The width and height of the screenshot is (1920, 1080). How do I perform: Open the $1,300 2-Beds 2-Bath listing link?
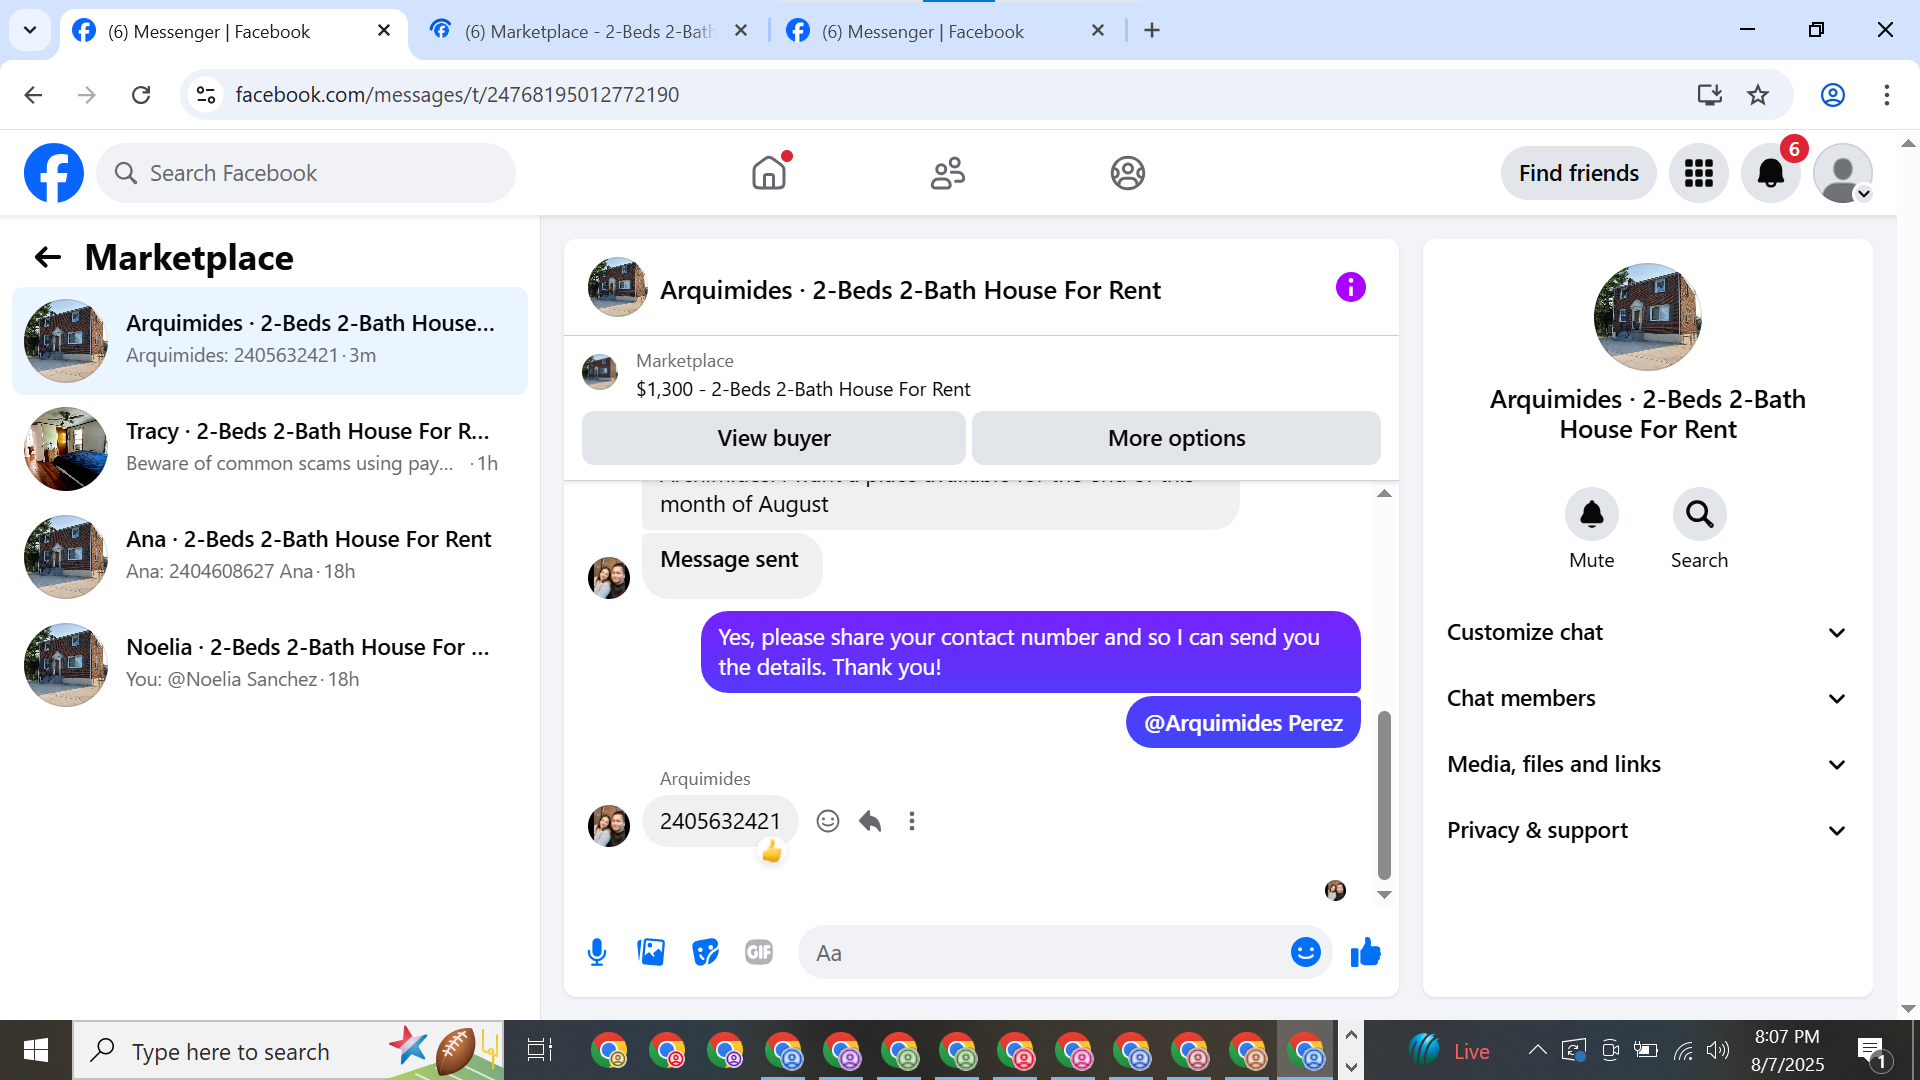pyautogui.click(x=803, y=389)
